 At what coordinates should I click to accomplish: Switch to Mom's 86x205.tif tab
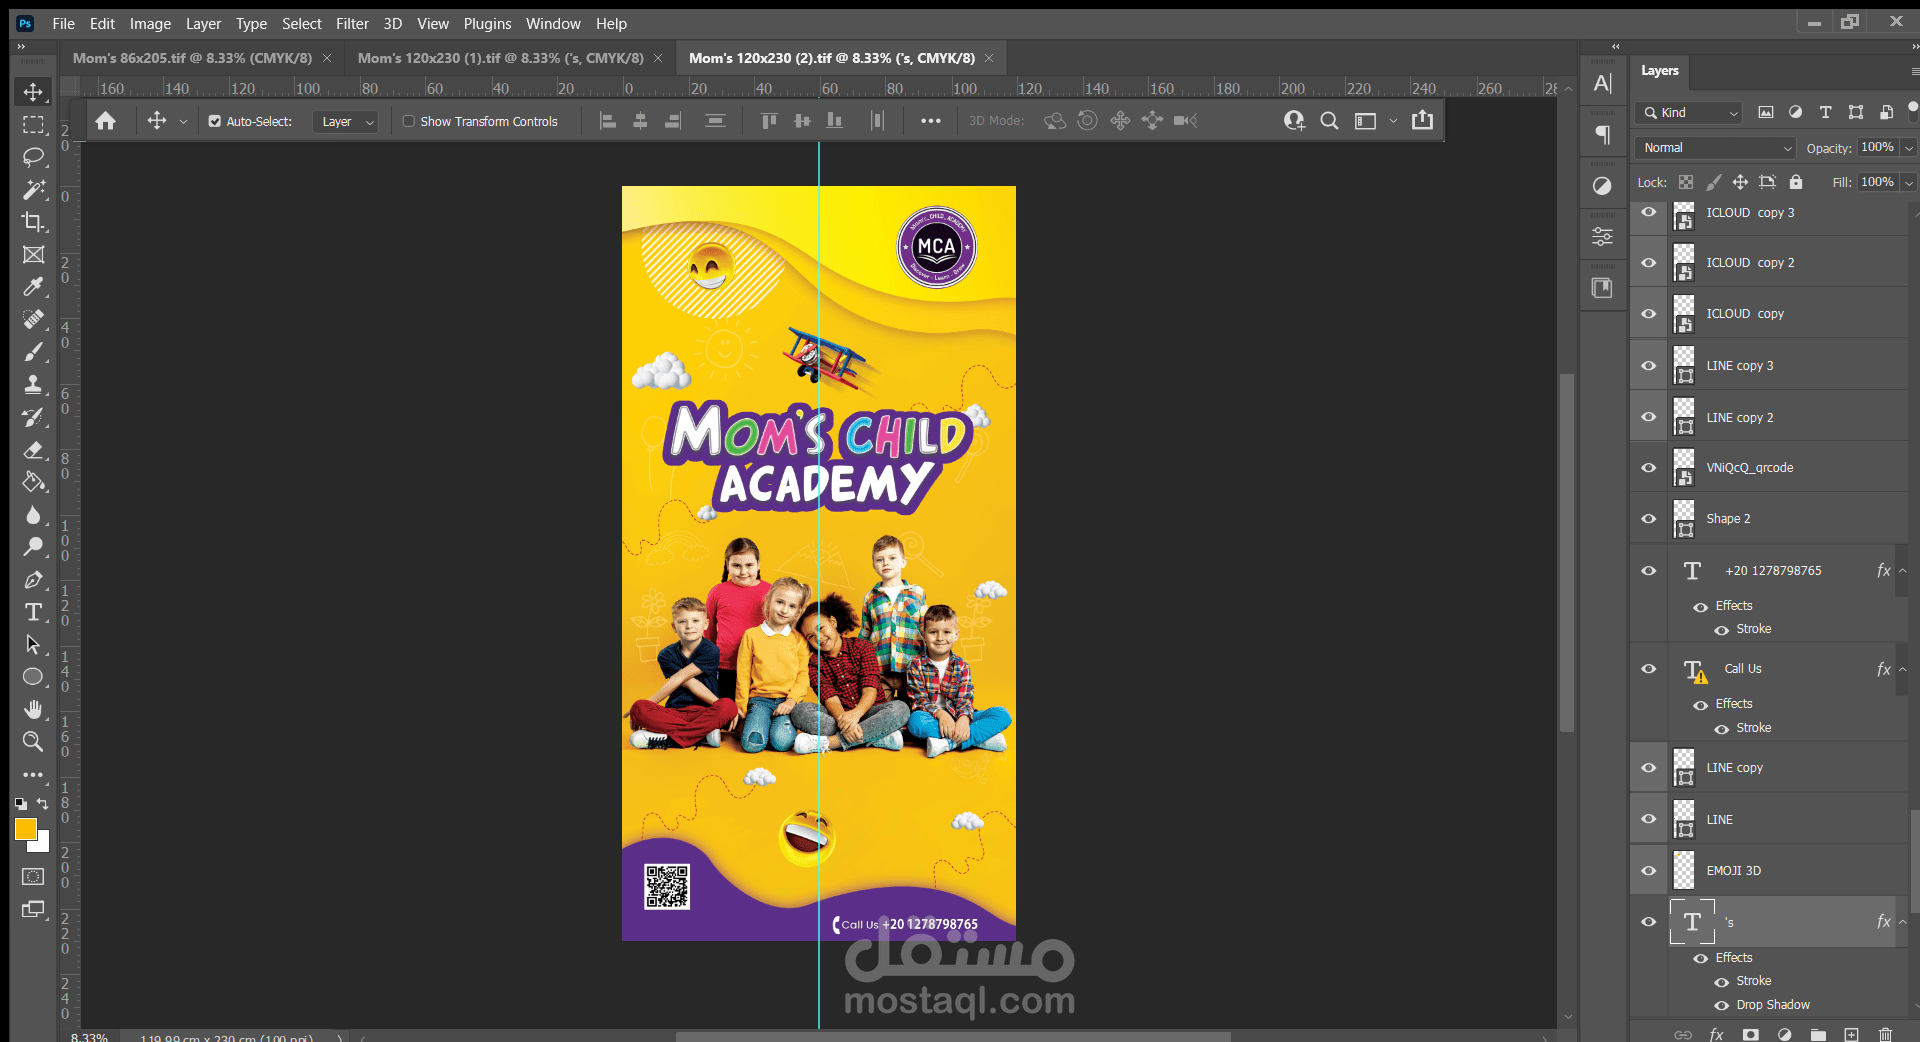tap(192, 58)
